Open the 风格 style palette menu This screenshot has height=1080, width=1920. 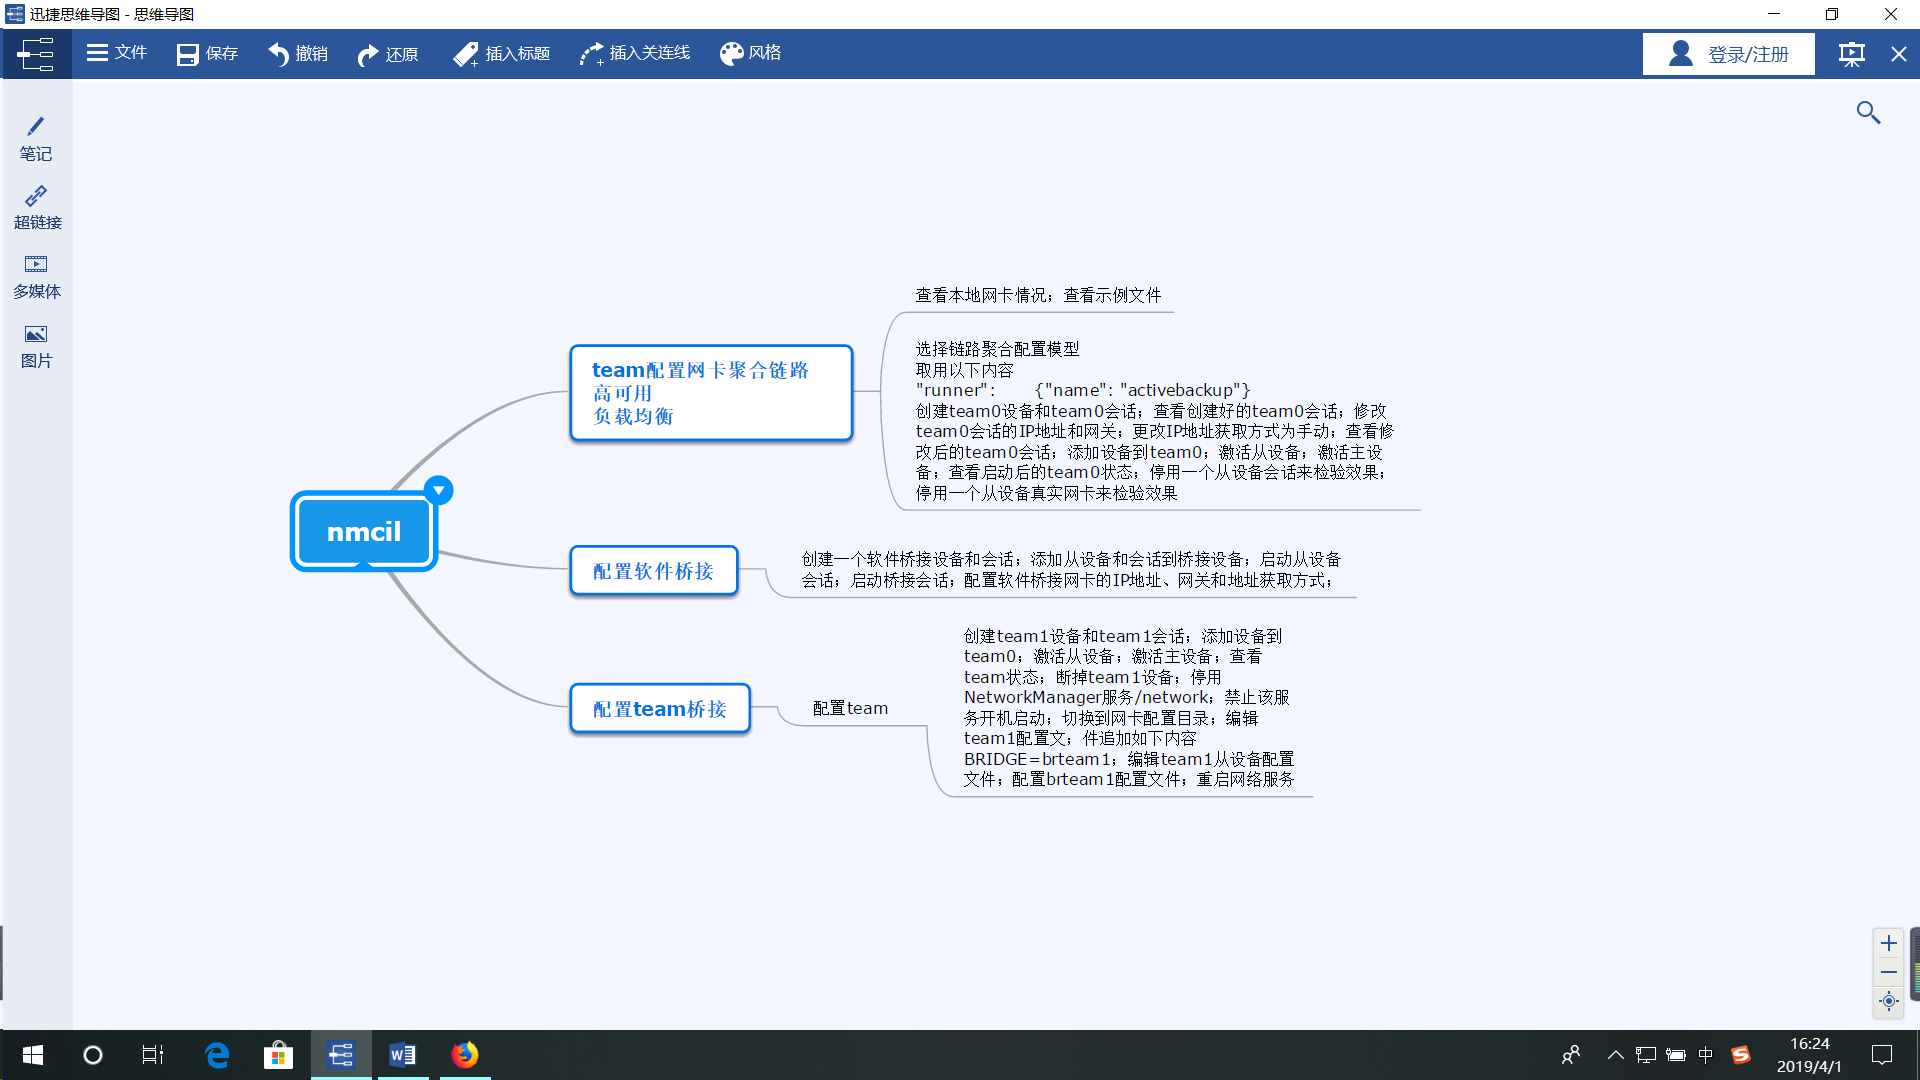pos(751,53)
